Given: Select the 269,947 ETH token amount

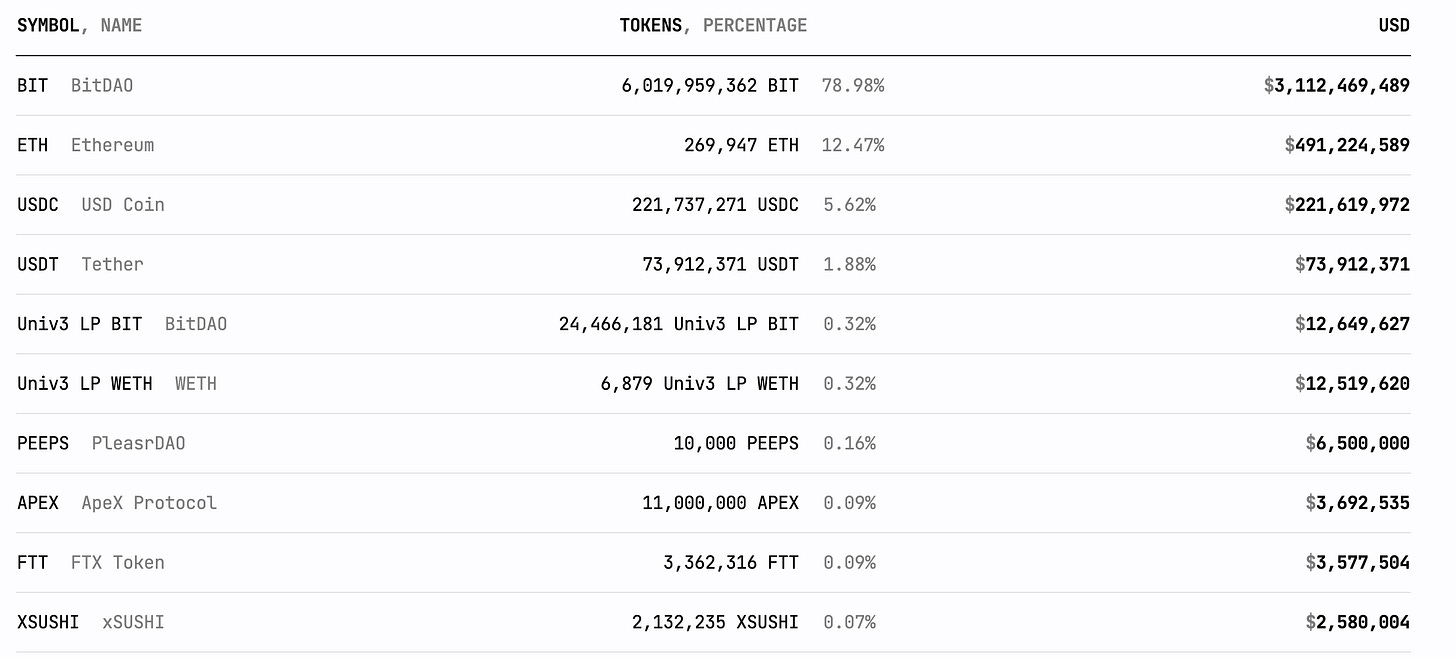Looking at the screenshot, I should click(x=741, y=145).
